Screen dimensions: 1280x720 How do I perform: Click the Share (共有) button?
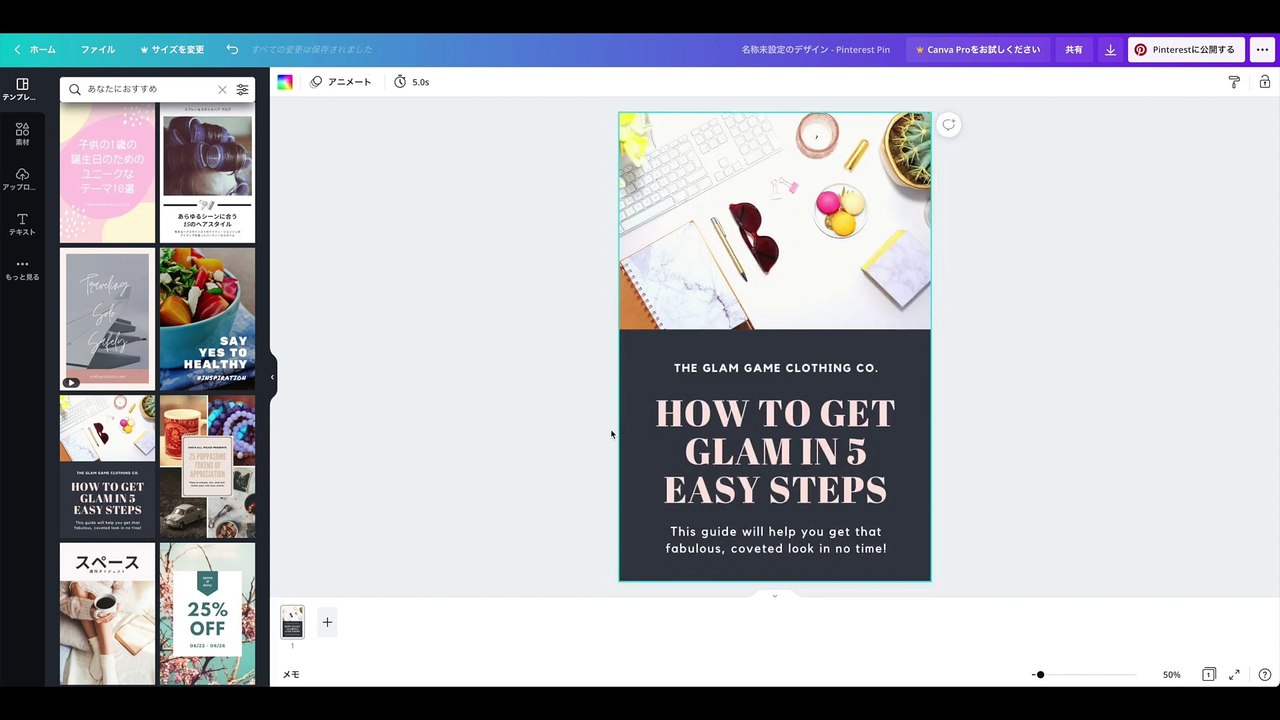coord(1073,49)
